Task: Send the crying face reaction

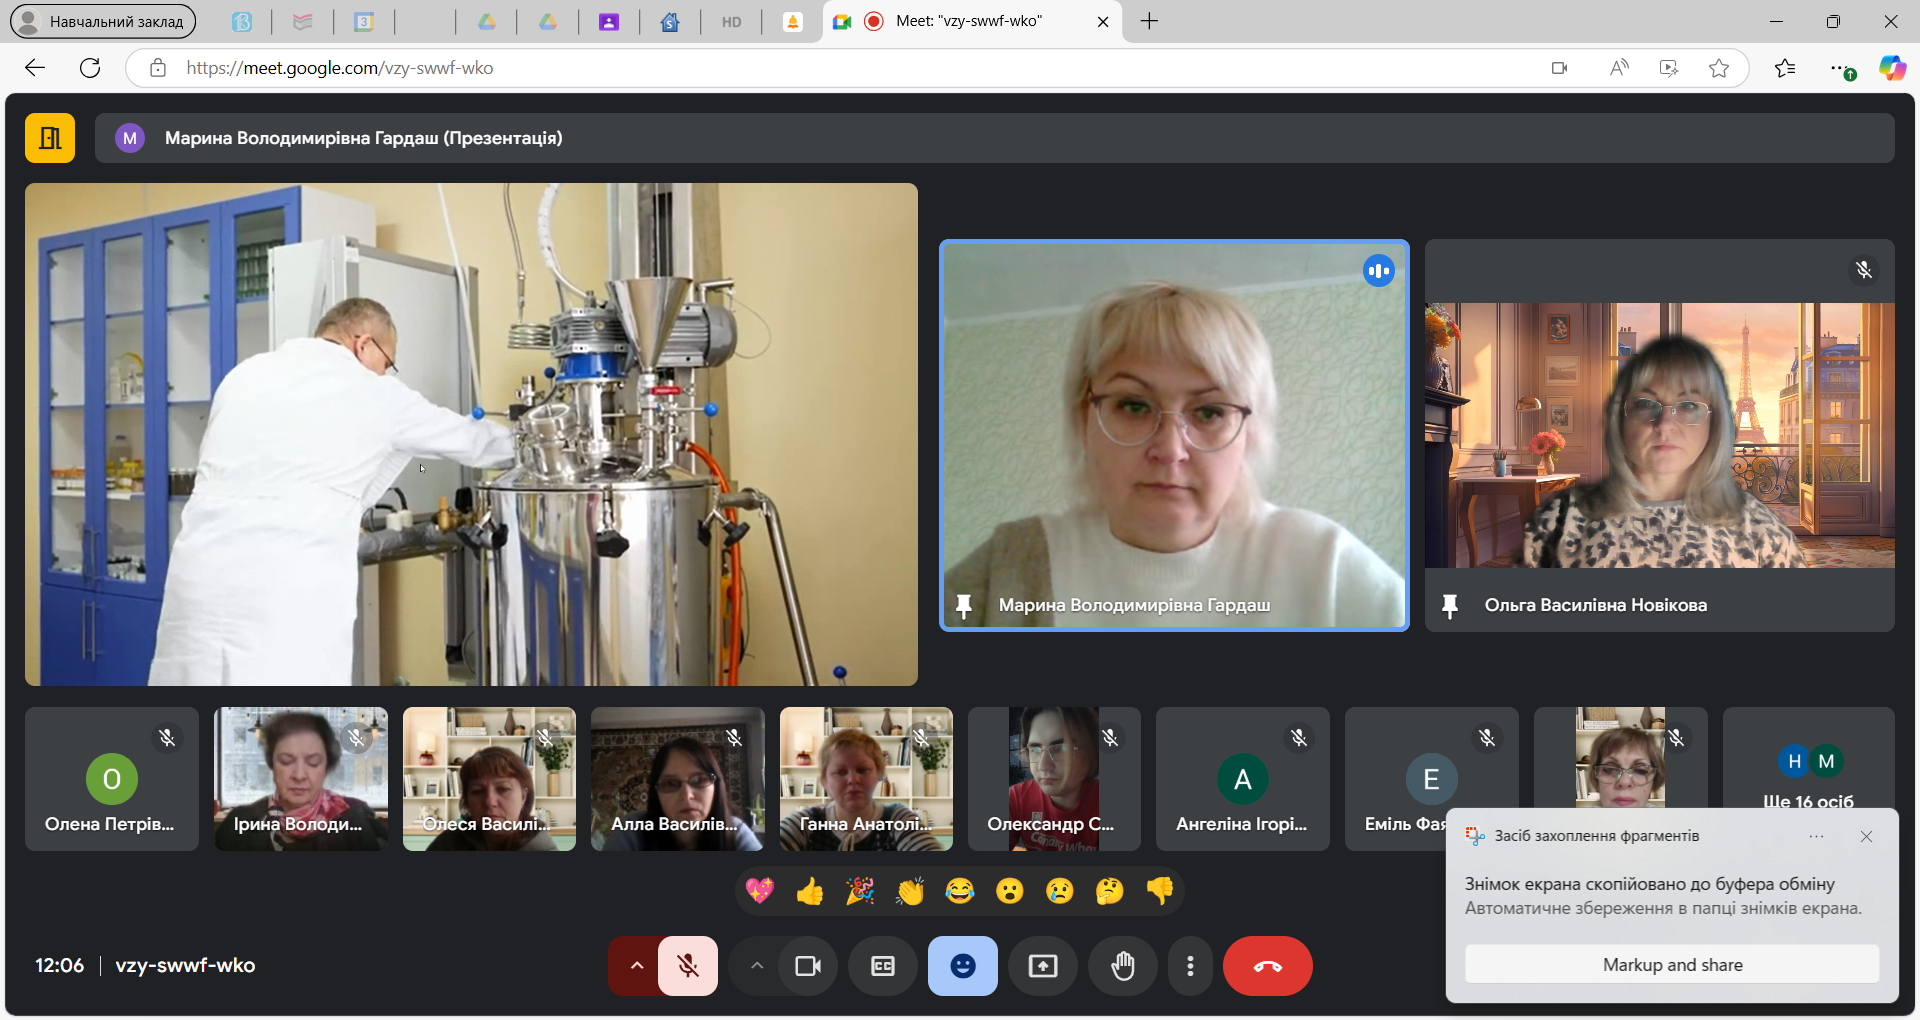Action: [x=1060, y=890]
